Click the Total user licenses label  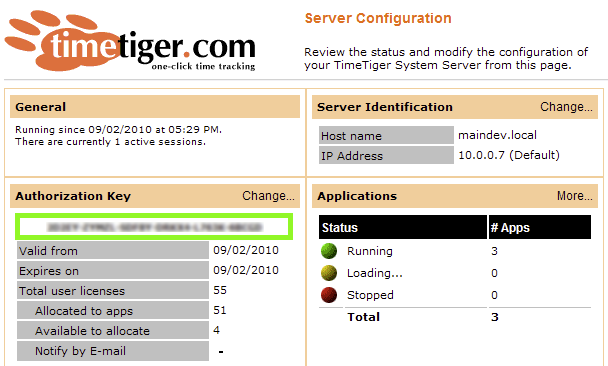click(113, 290)
